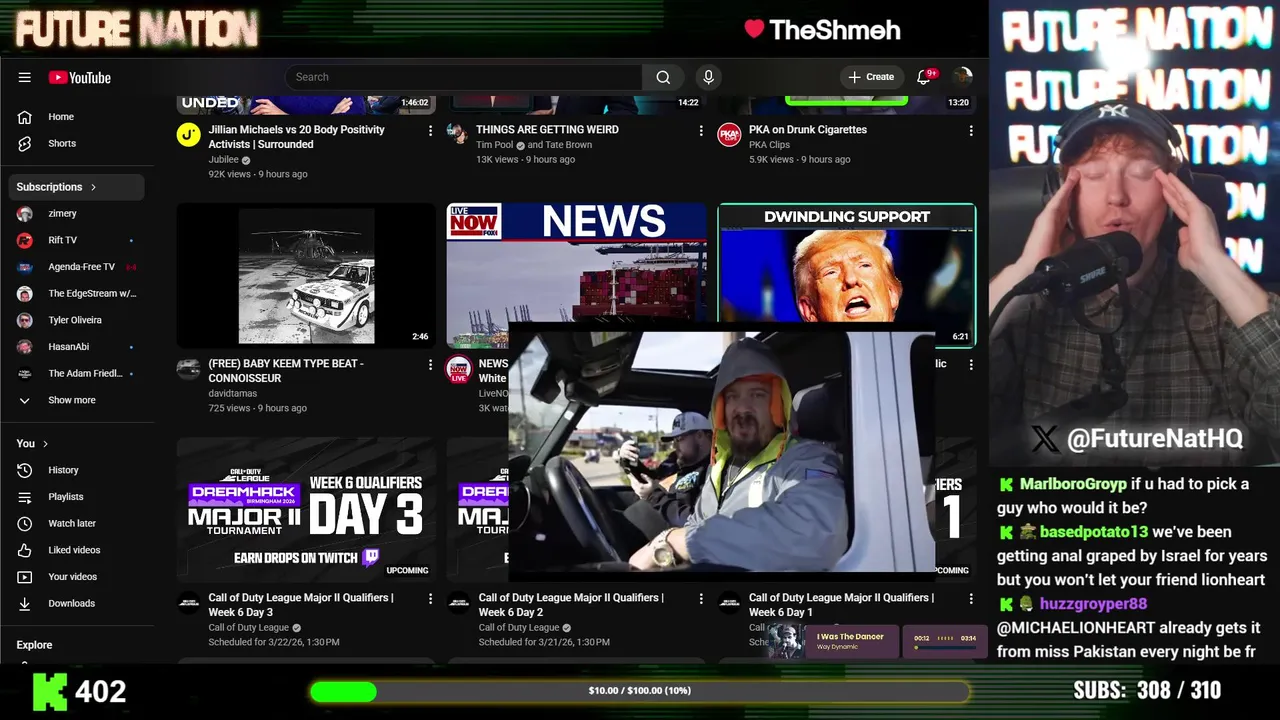Open the account avatar menu

pos(963,77)
